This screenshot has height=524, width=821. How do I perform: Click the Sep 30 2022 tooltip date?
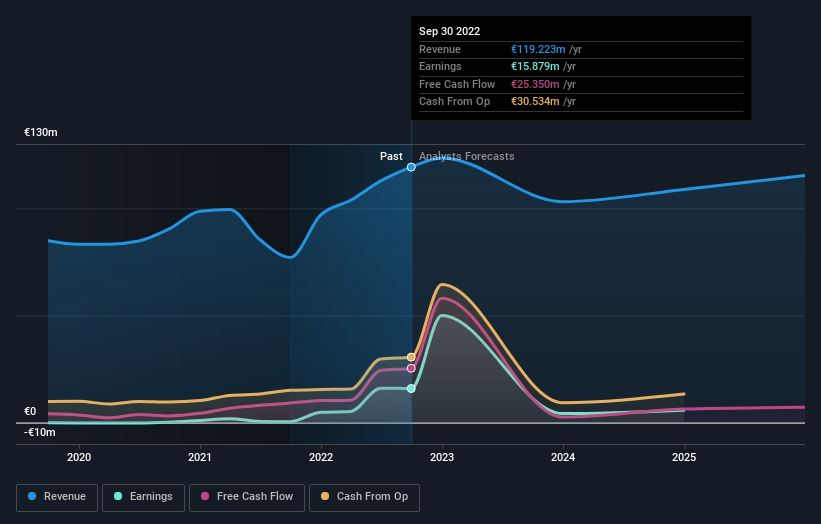coord(449,31)
